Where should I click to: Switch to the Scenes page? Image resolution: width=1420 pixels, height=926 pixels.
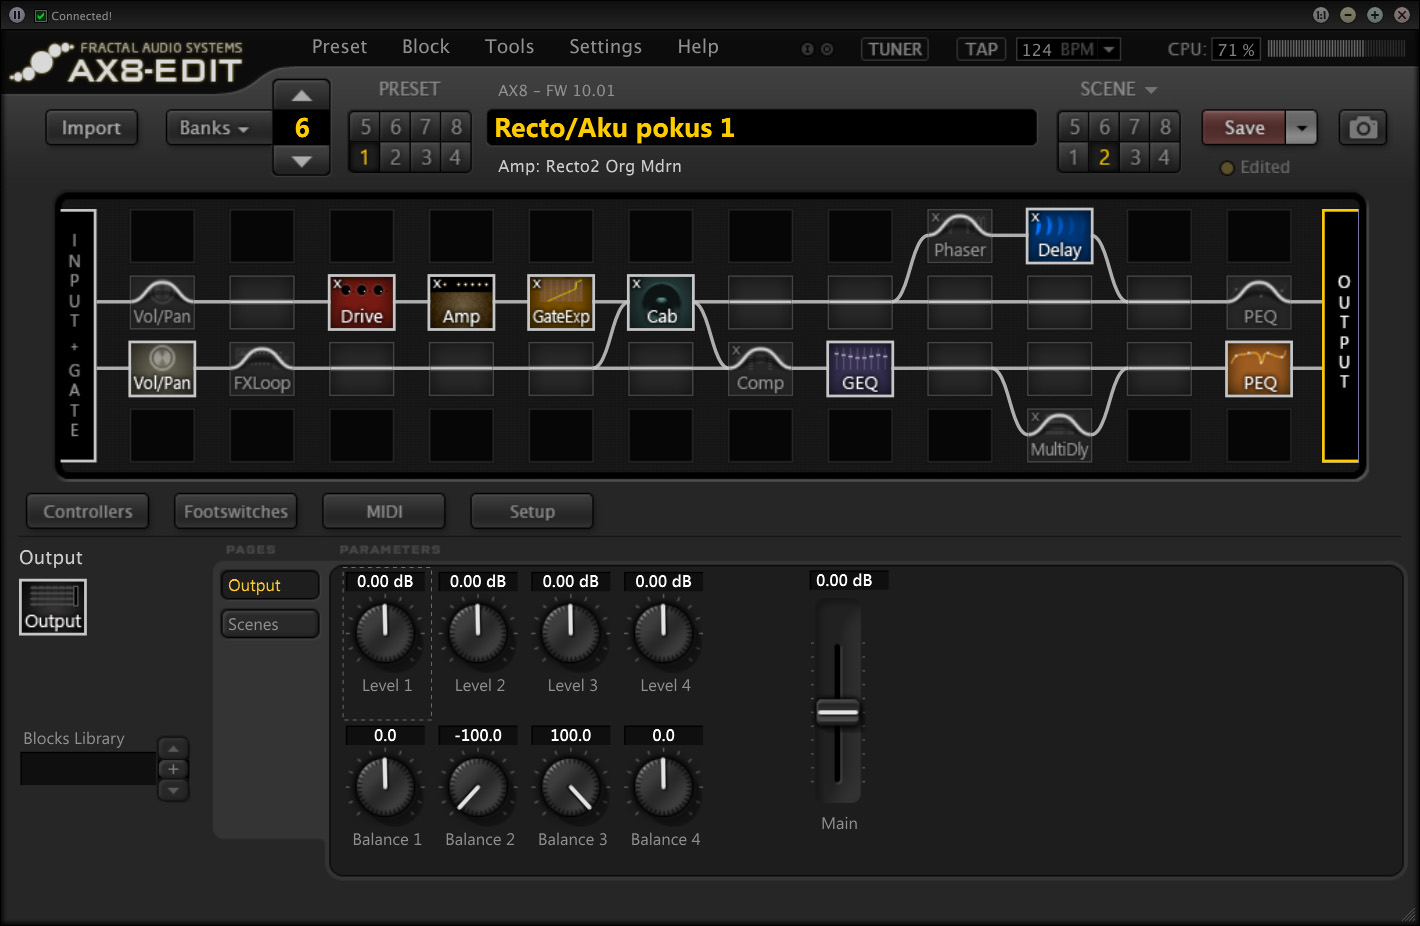click(270, 624)
